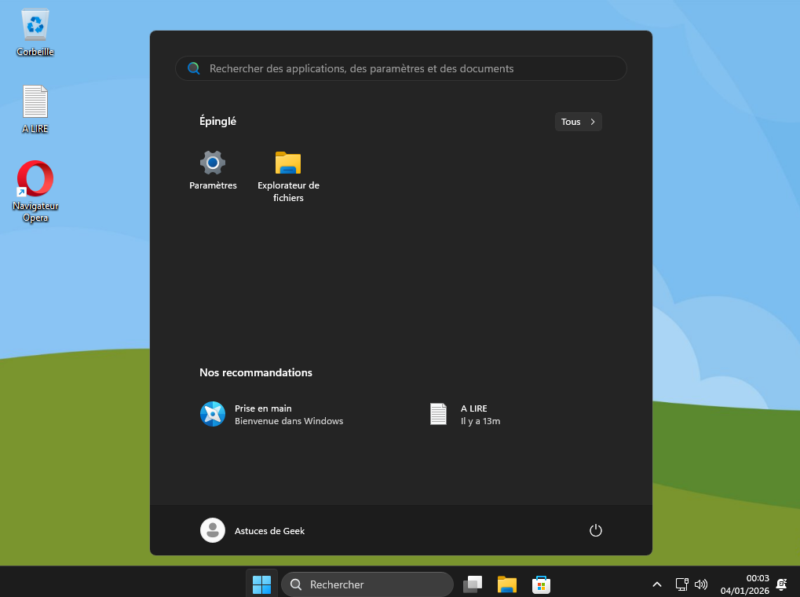800x597 pixels.
Task: Open Microsoft Store from the taskbar
Action: click(x=541, y=584)
